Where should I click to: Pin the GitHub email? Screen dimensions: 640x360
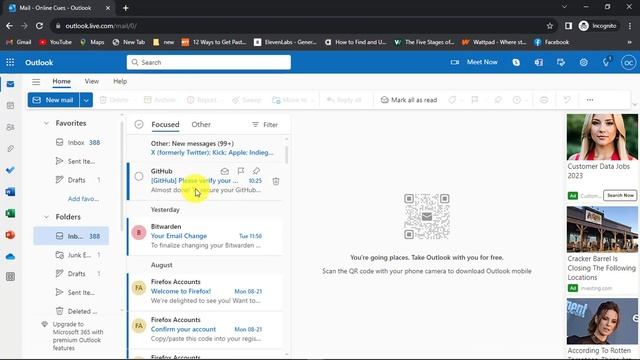click(x=256, y=171)
